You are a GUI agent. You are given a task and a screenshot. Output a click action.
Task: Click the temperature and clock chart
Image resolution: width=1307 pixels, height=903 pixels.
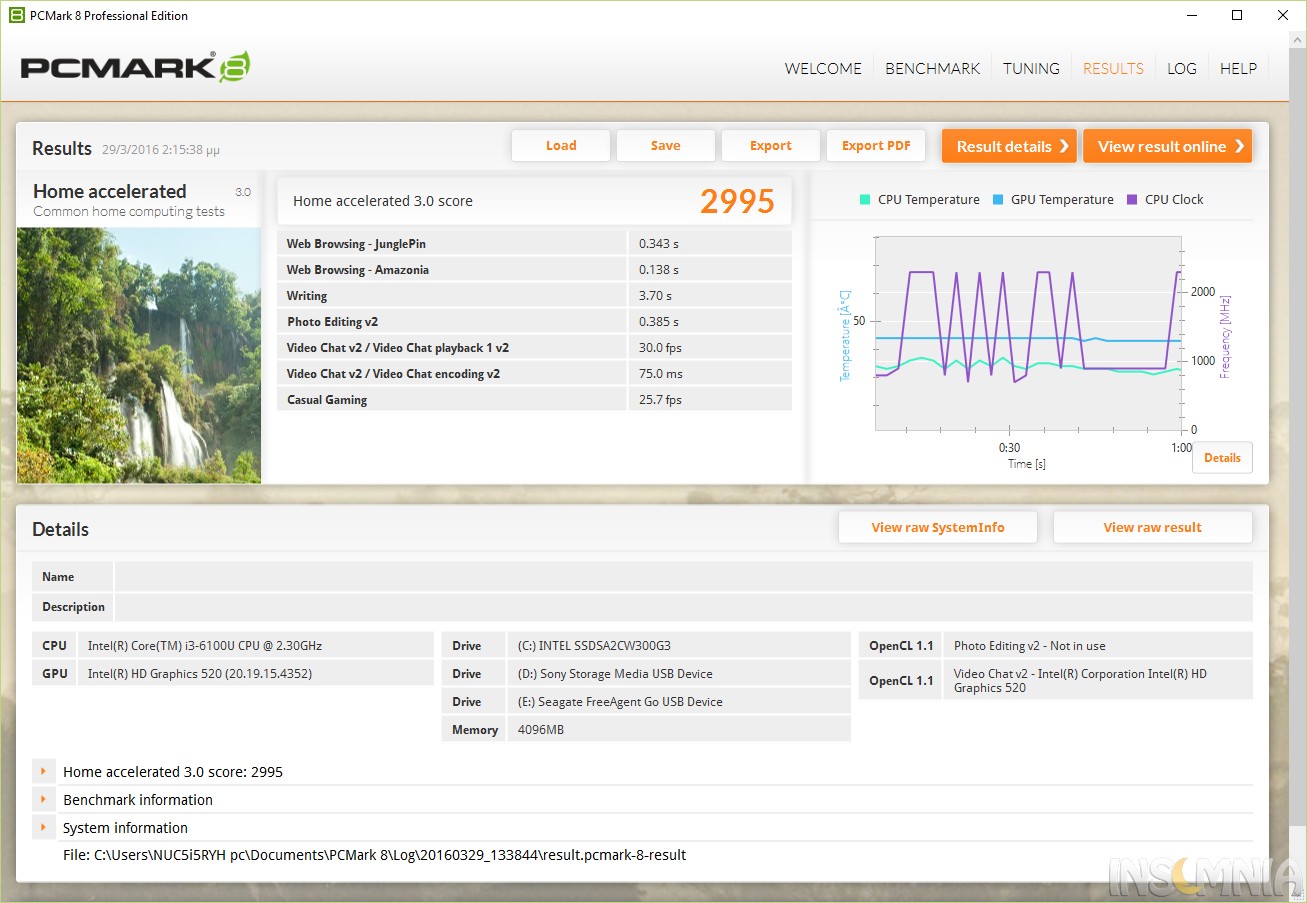(1028, 335)
